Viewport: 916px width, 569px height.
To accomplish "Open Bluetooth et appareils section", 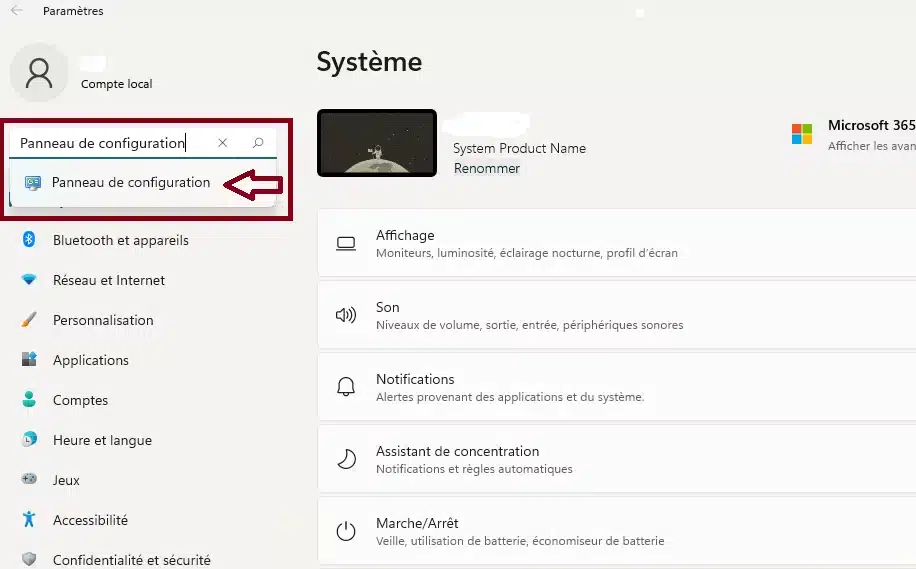I will click(x=120, y=240).
